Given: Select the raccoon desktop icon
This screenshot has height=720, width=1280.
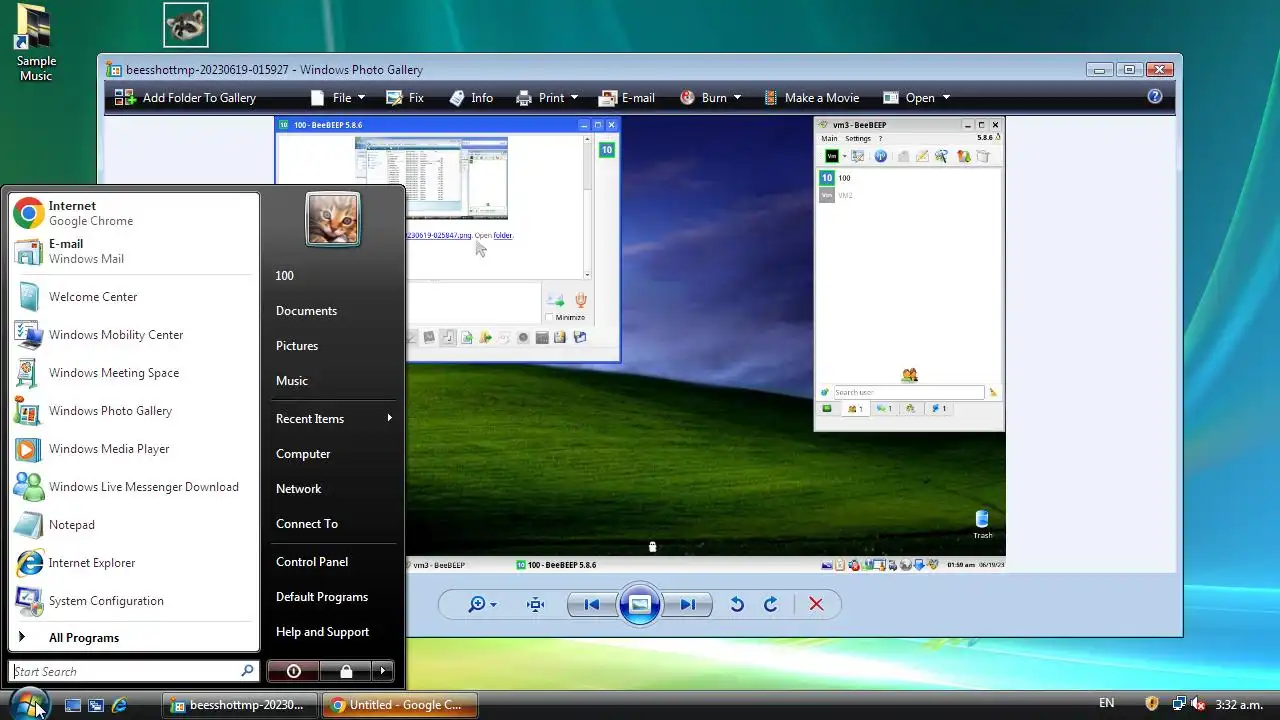Looking at the screenshot, I should click(186, 25).
